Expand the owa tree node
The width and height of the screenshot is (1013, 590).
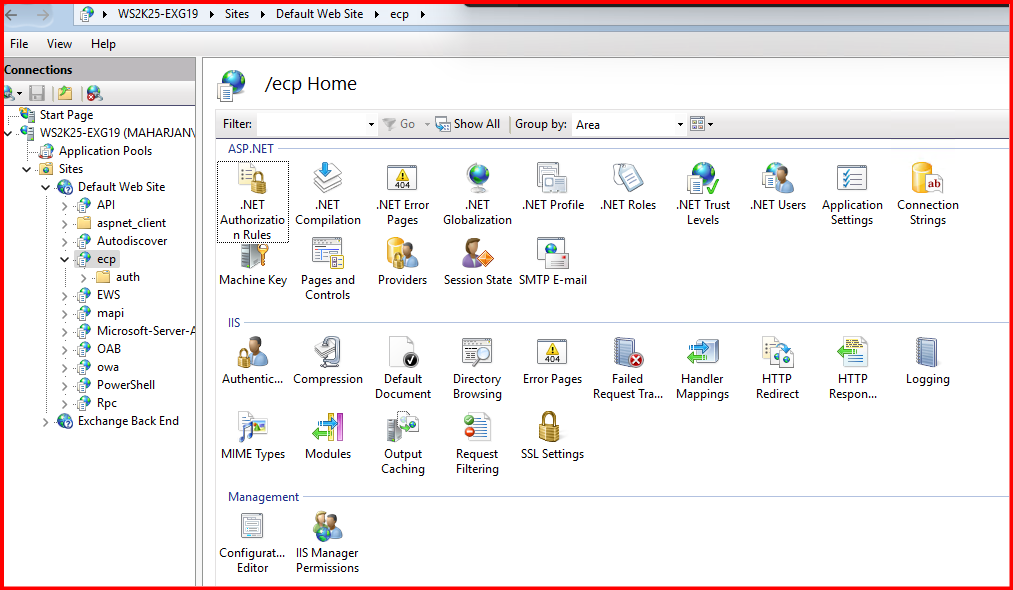tap(65, 367)
